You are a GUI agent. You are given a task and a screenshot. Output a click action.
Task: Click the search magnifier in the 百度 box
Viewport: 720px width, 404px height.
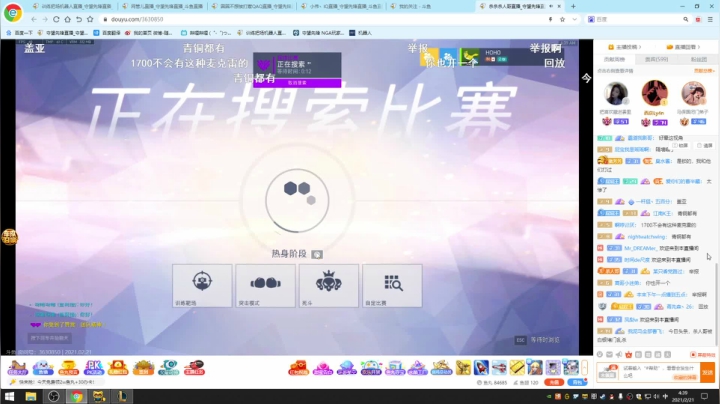[x=686, y=19]
